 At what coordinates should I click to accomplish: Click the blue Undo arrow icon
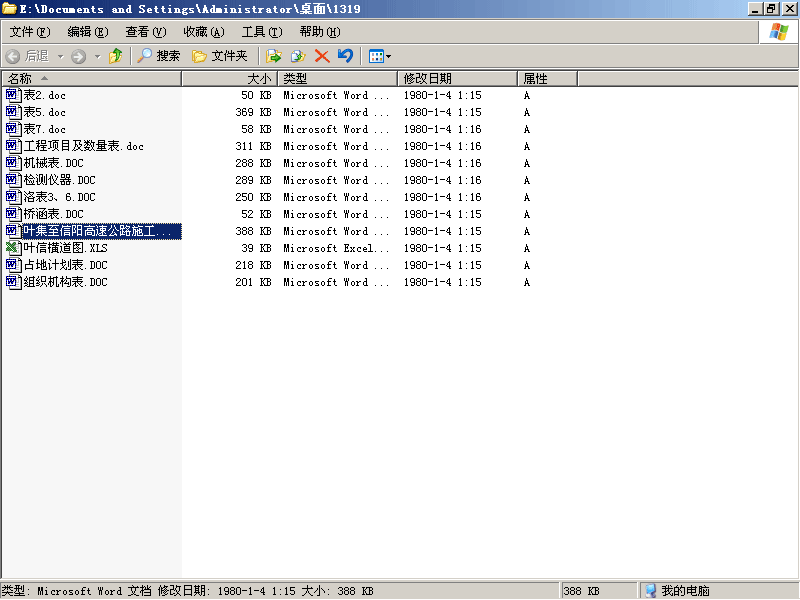pos(345,56)
